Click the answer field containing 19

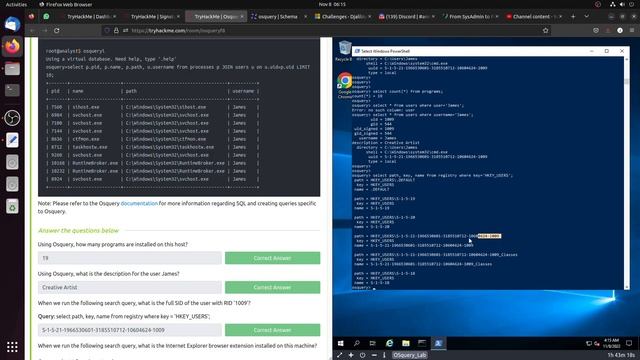[x=130, y=258]
